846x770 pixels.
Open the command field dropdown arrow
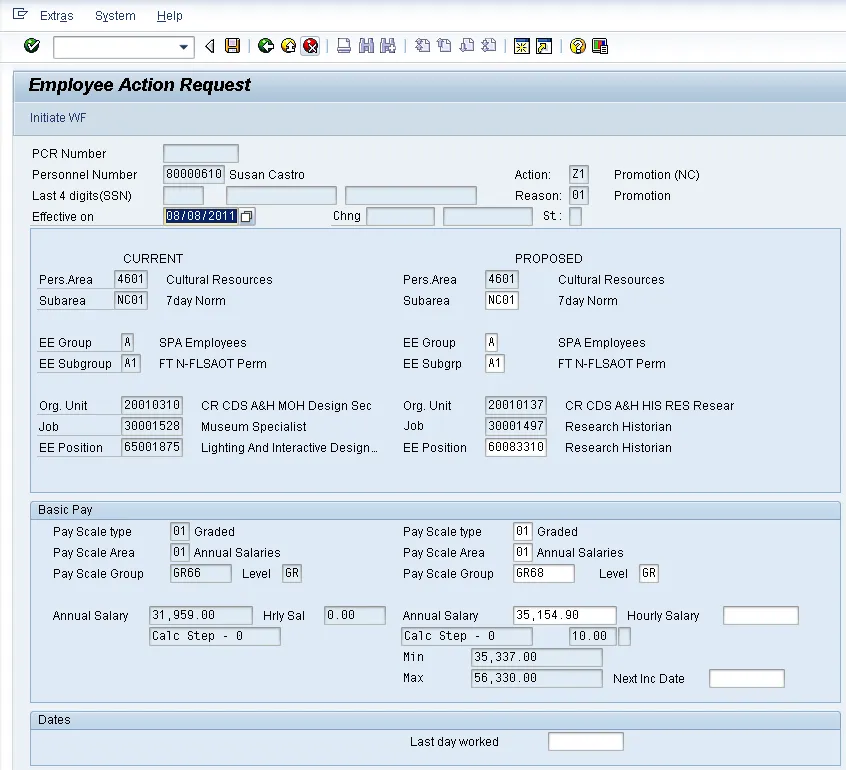(183, 47)
